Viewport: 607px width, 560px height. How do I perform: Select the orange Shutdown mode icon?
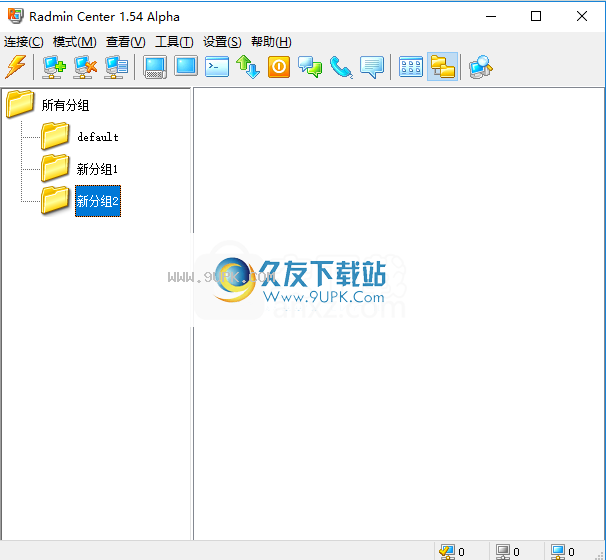(x=279, y=67)
